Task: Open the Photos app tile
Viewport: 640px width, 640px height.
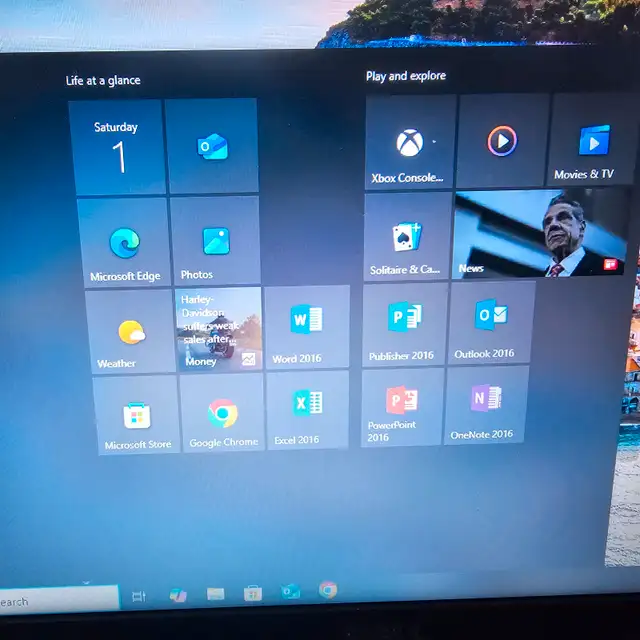Action: point(215,242)
